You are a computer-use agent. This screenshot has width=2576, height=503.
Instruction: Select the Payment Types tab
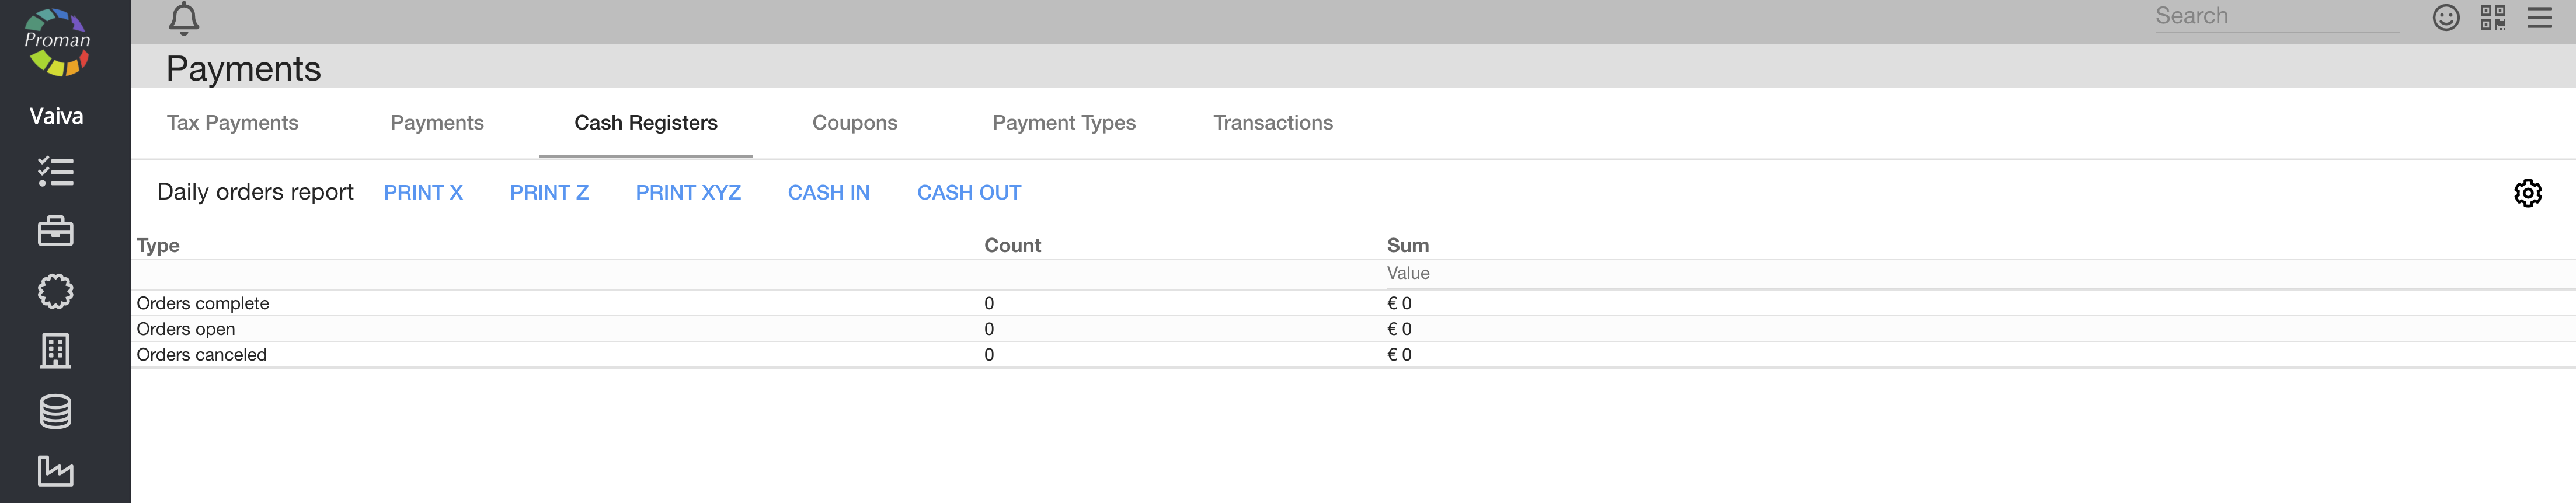click(1063, 123)
